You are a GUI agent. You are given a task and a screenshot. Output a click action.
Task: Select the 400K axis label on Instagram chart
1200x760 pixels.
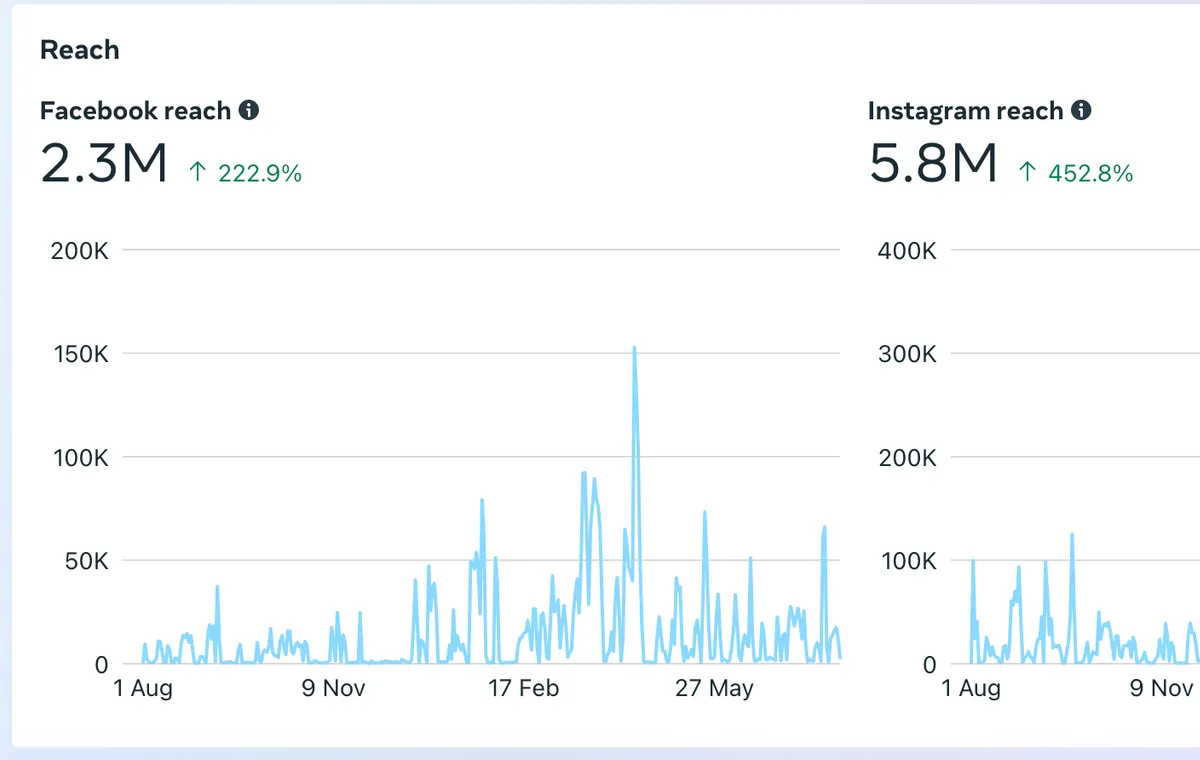point(907,250)
